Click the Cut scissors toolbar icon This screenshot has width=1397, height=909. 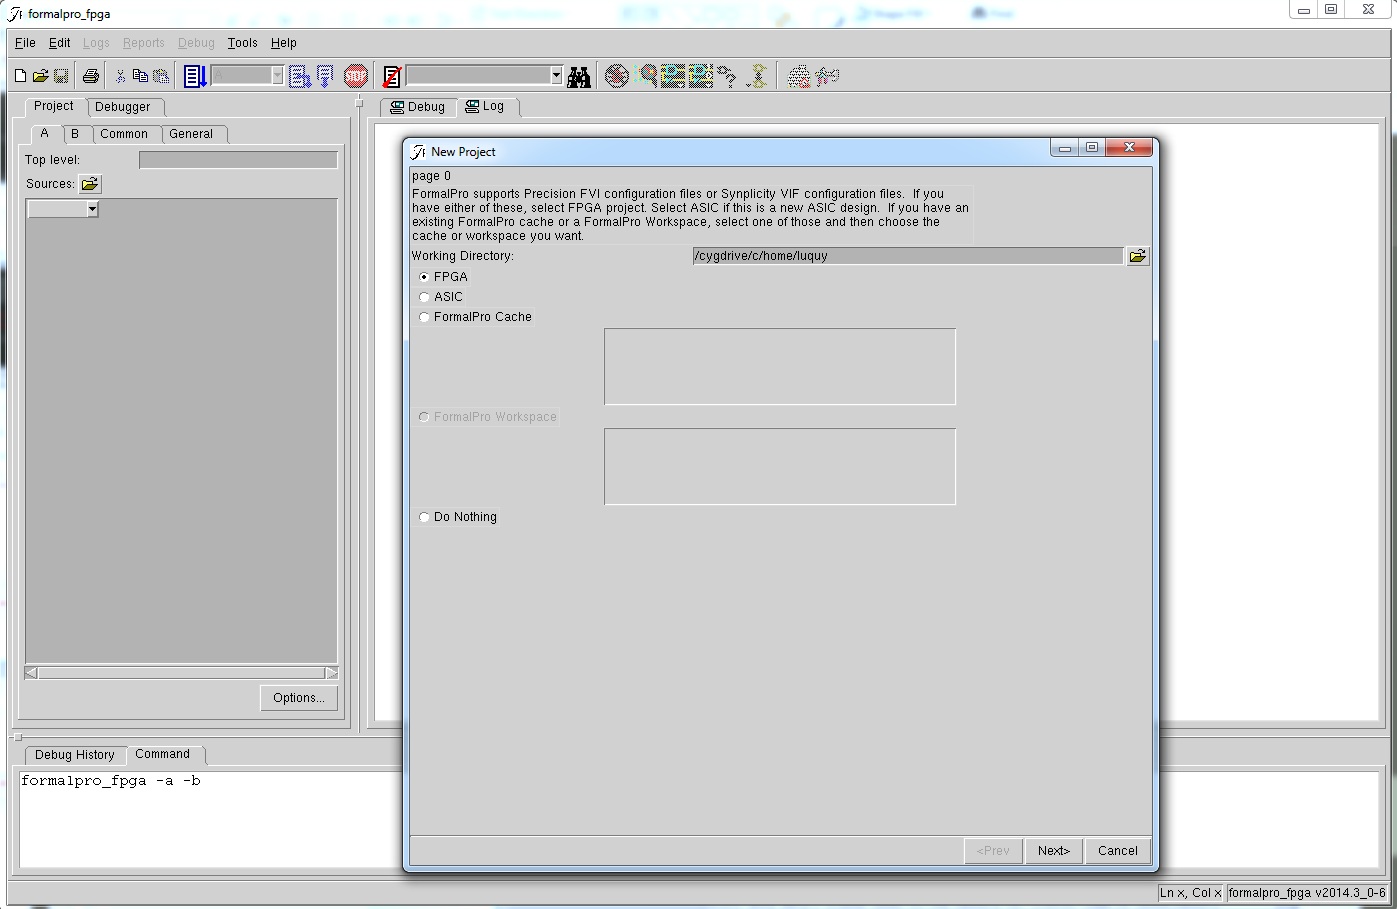click(120, 76)
